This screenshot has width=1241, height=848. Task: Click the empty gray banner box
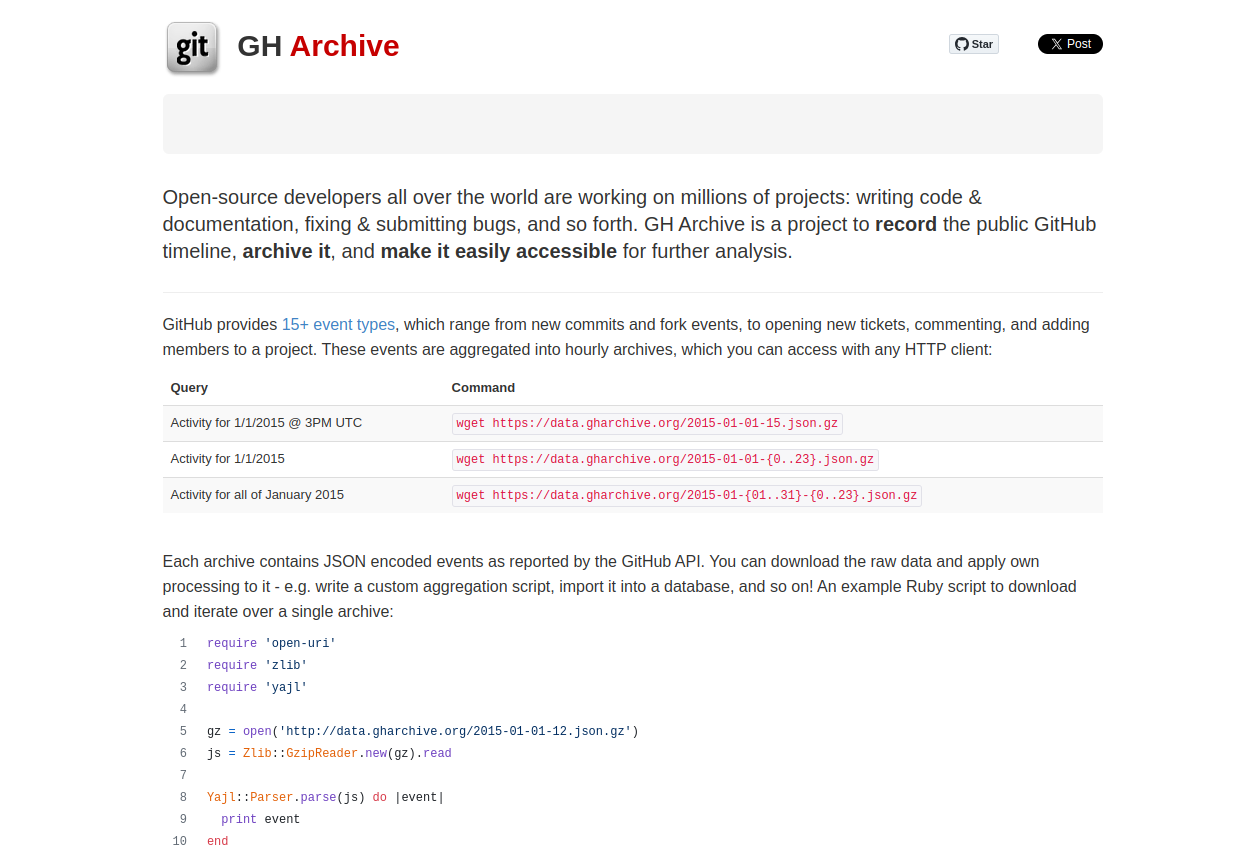point(632,124)
